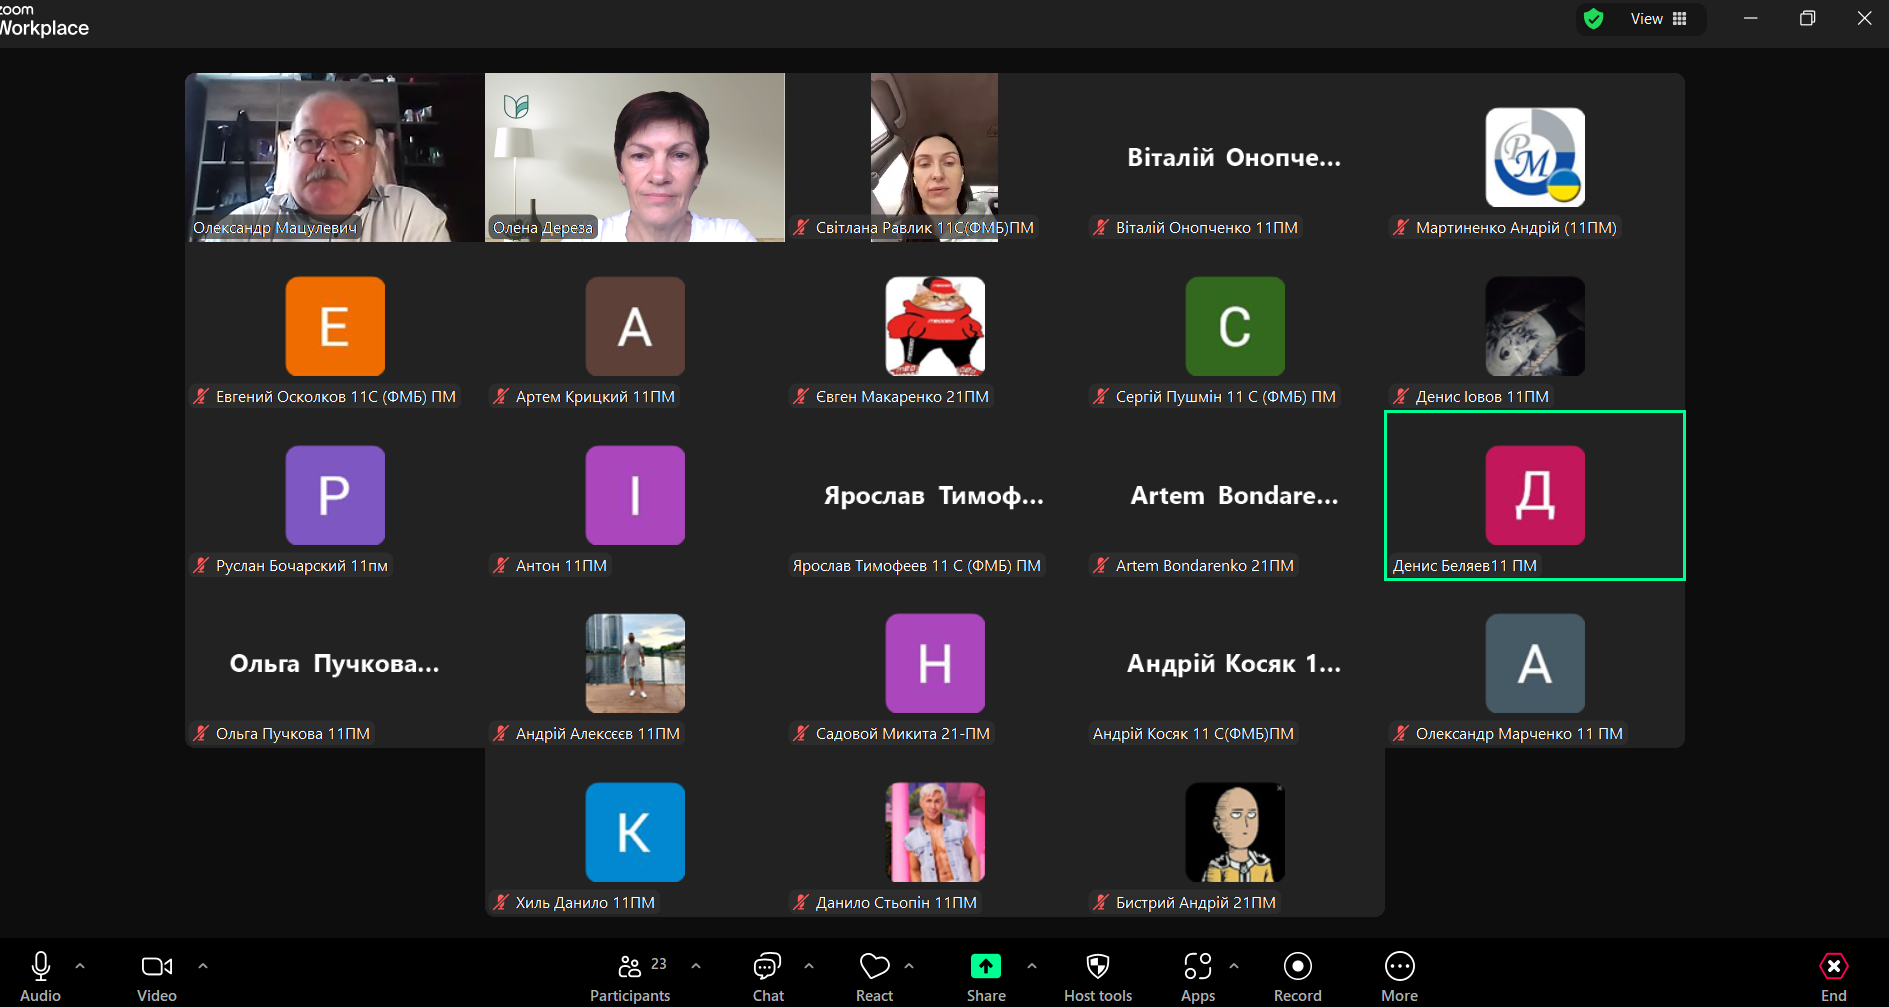The width and height of the screenshot is (1889, 1007).
Task: Click green C avatar of Сергій Пушмін
Action: [1235, 327]
